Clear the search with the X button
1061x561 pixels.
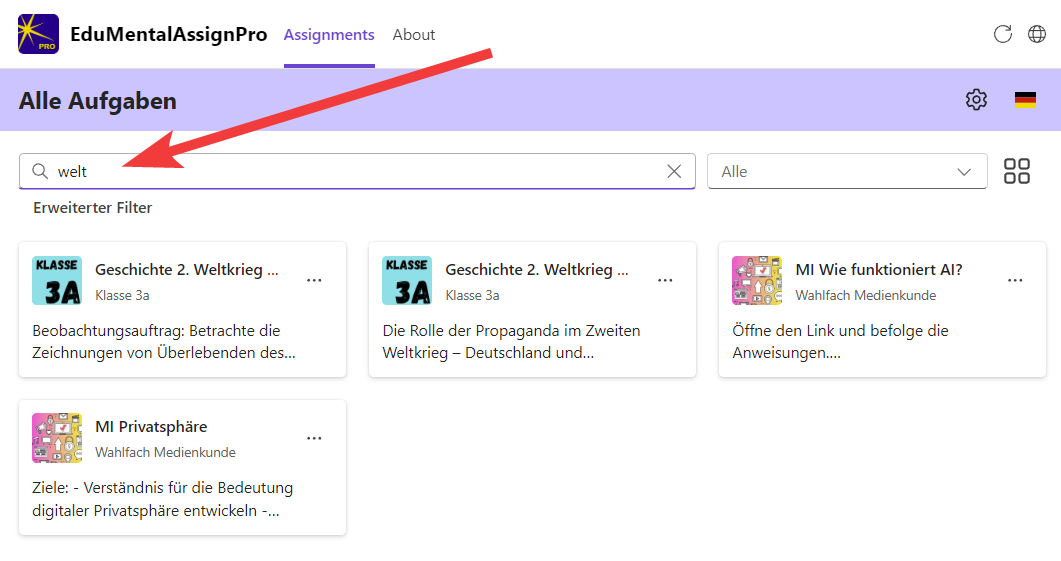674,171
